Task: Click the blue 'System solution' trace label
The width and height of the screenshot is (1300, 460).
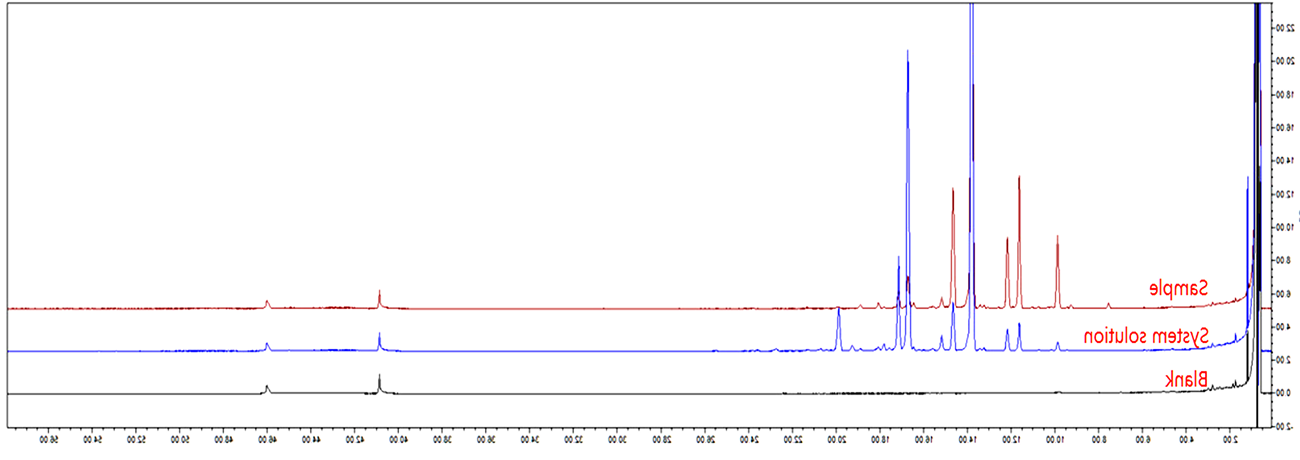Action: [1147, 336]
